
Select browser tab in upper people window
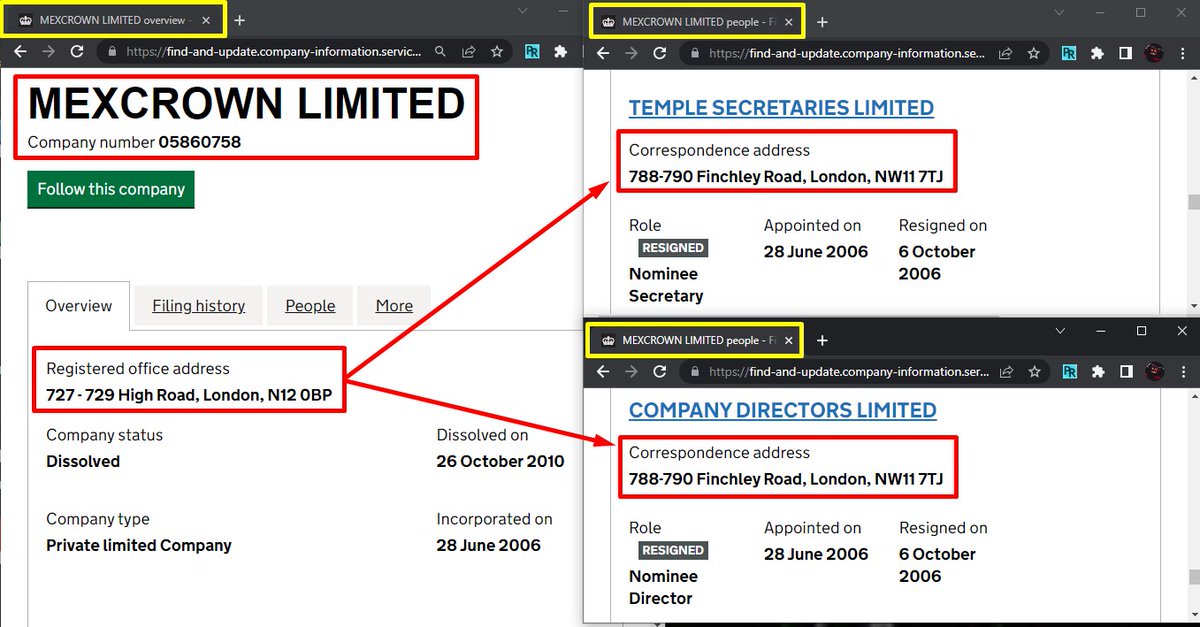pos(696,22)
